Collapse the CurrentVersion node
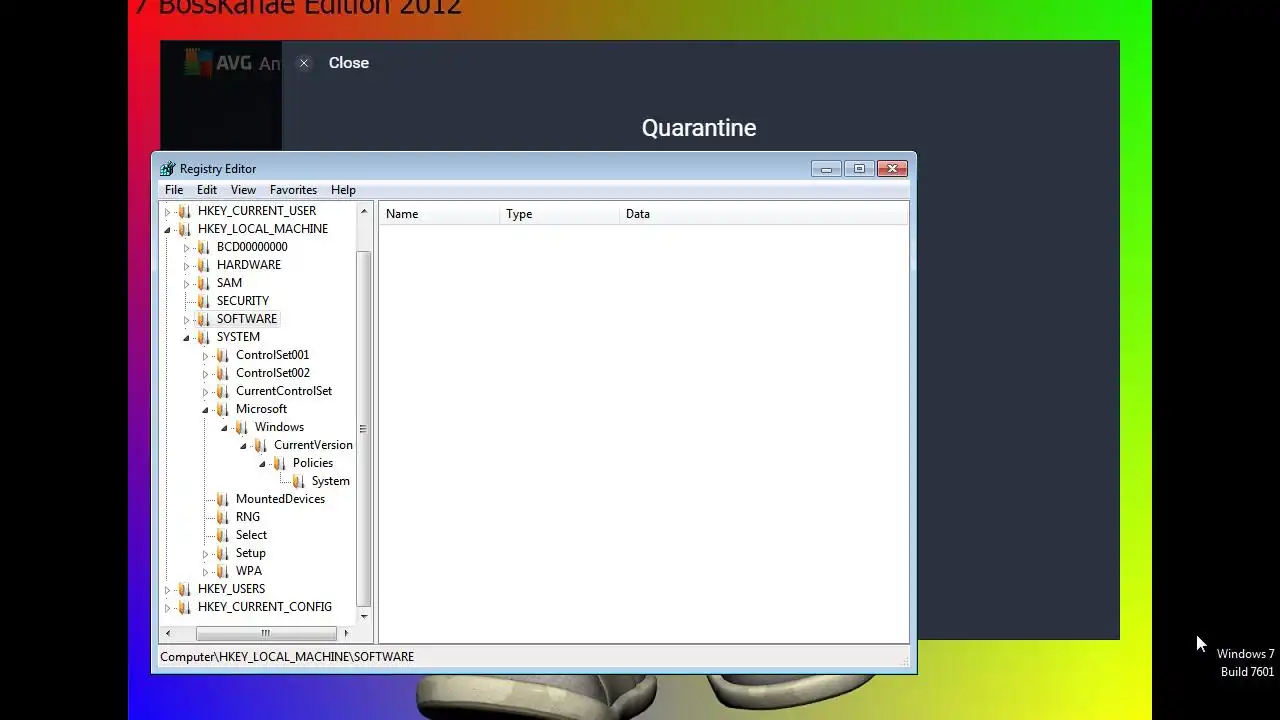Viewport: 1280px width, 720px height. (244, 445)
